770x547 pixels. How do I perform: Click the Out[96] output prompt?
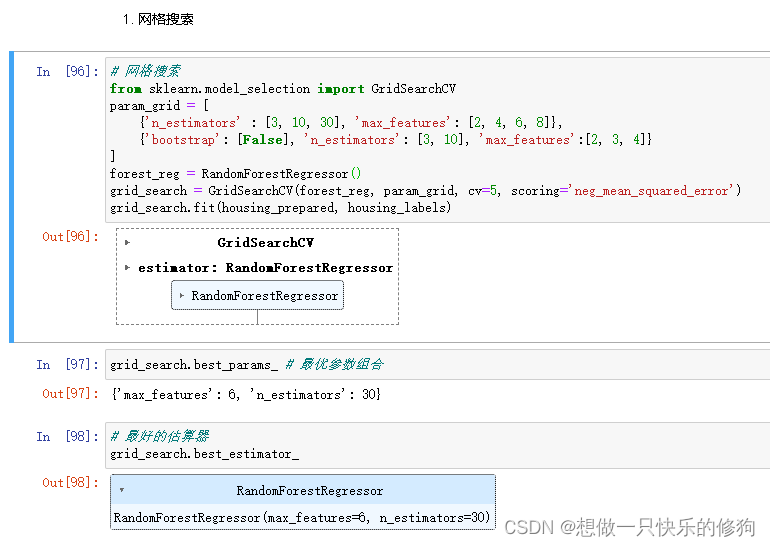70,237
